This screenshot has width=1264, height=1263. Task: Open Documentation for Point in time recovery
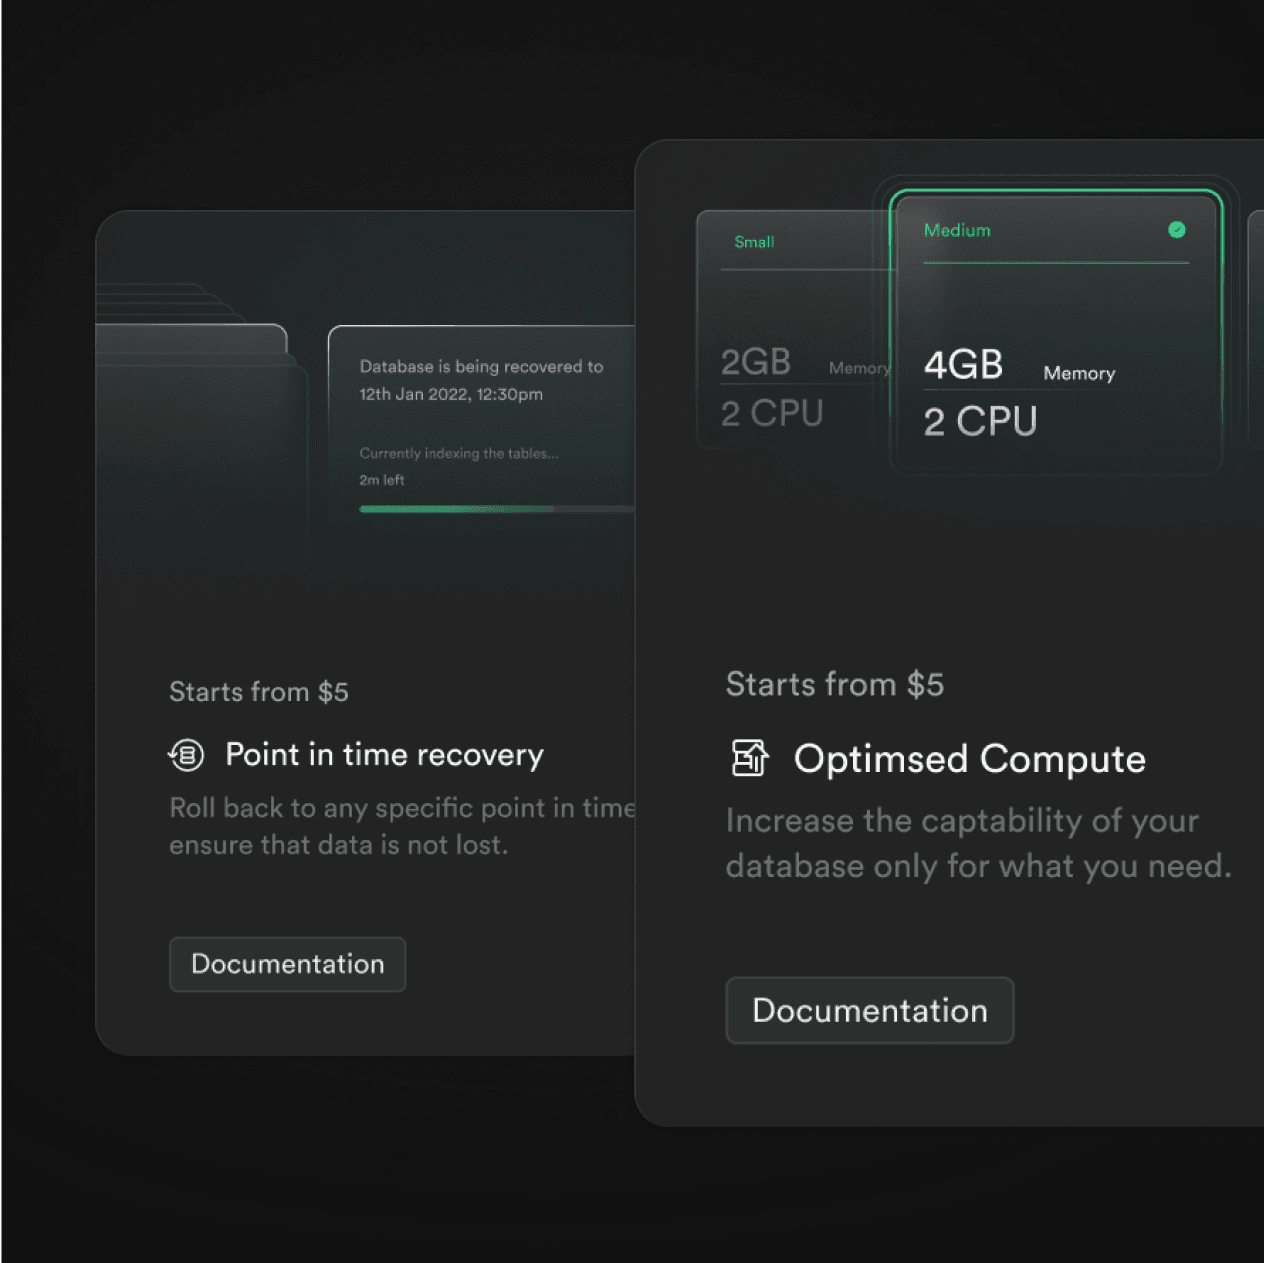(x=287, y=964)
